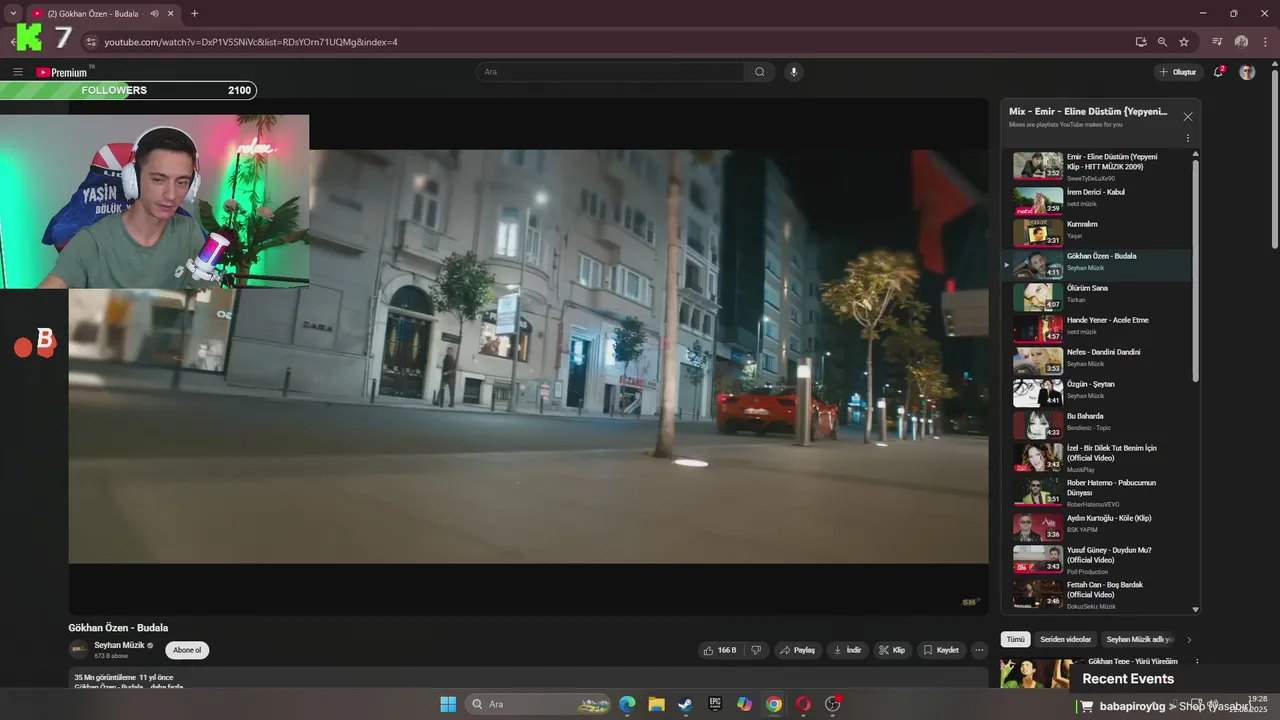The height and width of the screenshot is (720, 1280).
Task: Open the tab search dropdown arrow
Action: (x=13, y=13)
